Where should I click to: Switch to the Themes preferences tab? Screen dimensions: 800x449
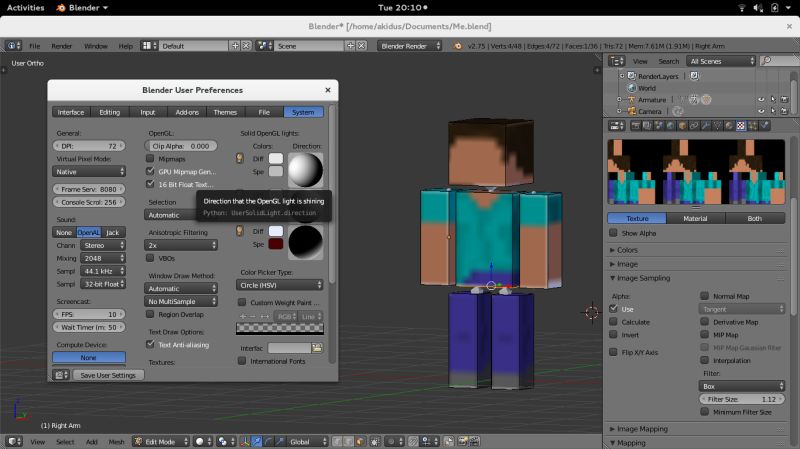tap(225, 112)
